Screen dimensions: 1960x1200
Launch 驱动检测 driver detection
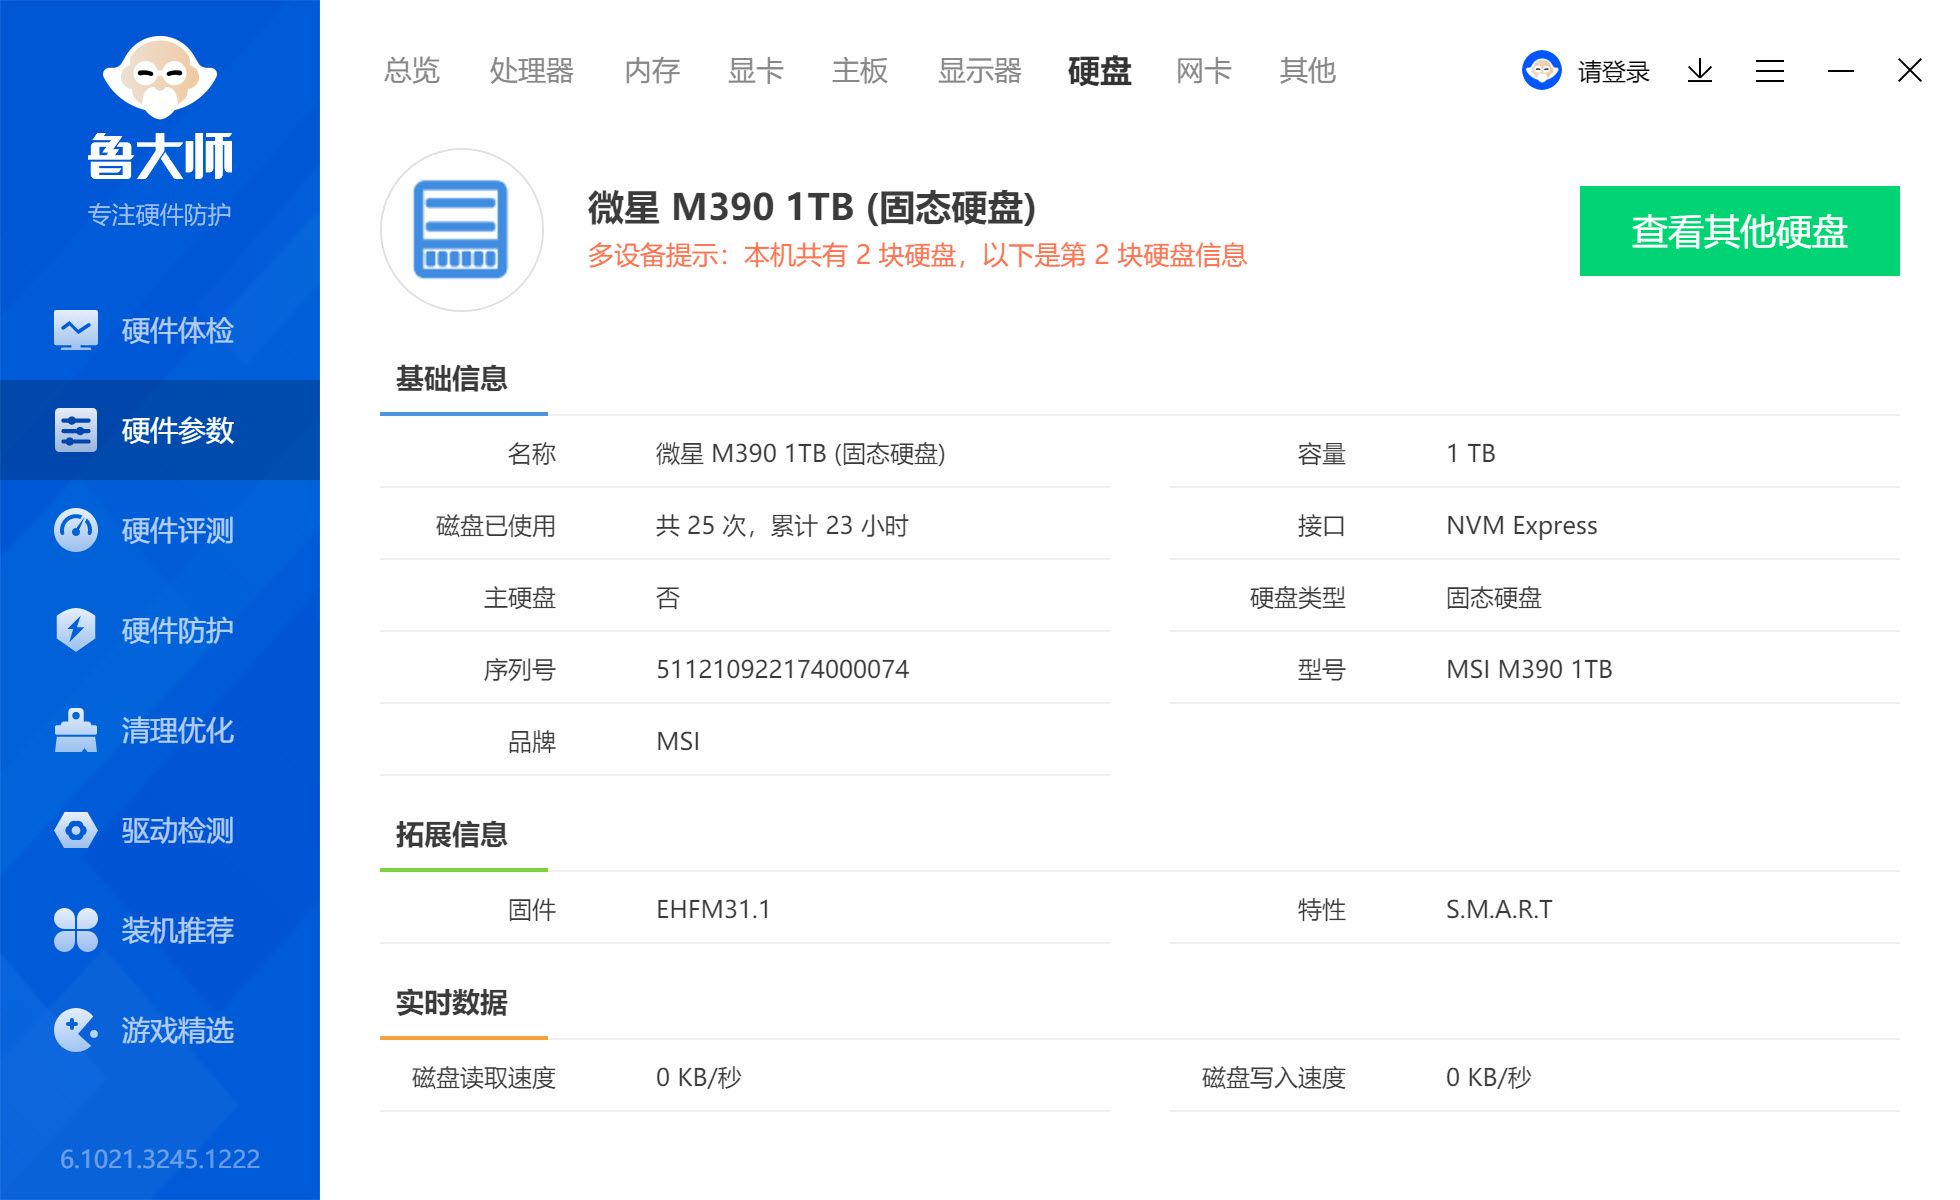point(160,830)
